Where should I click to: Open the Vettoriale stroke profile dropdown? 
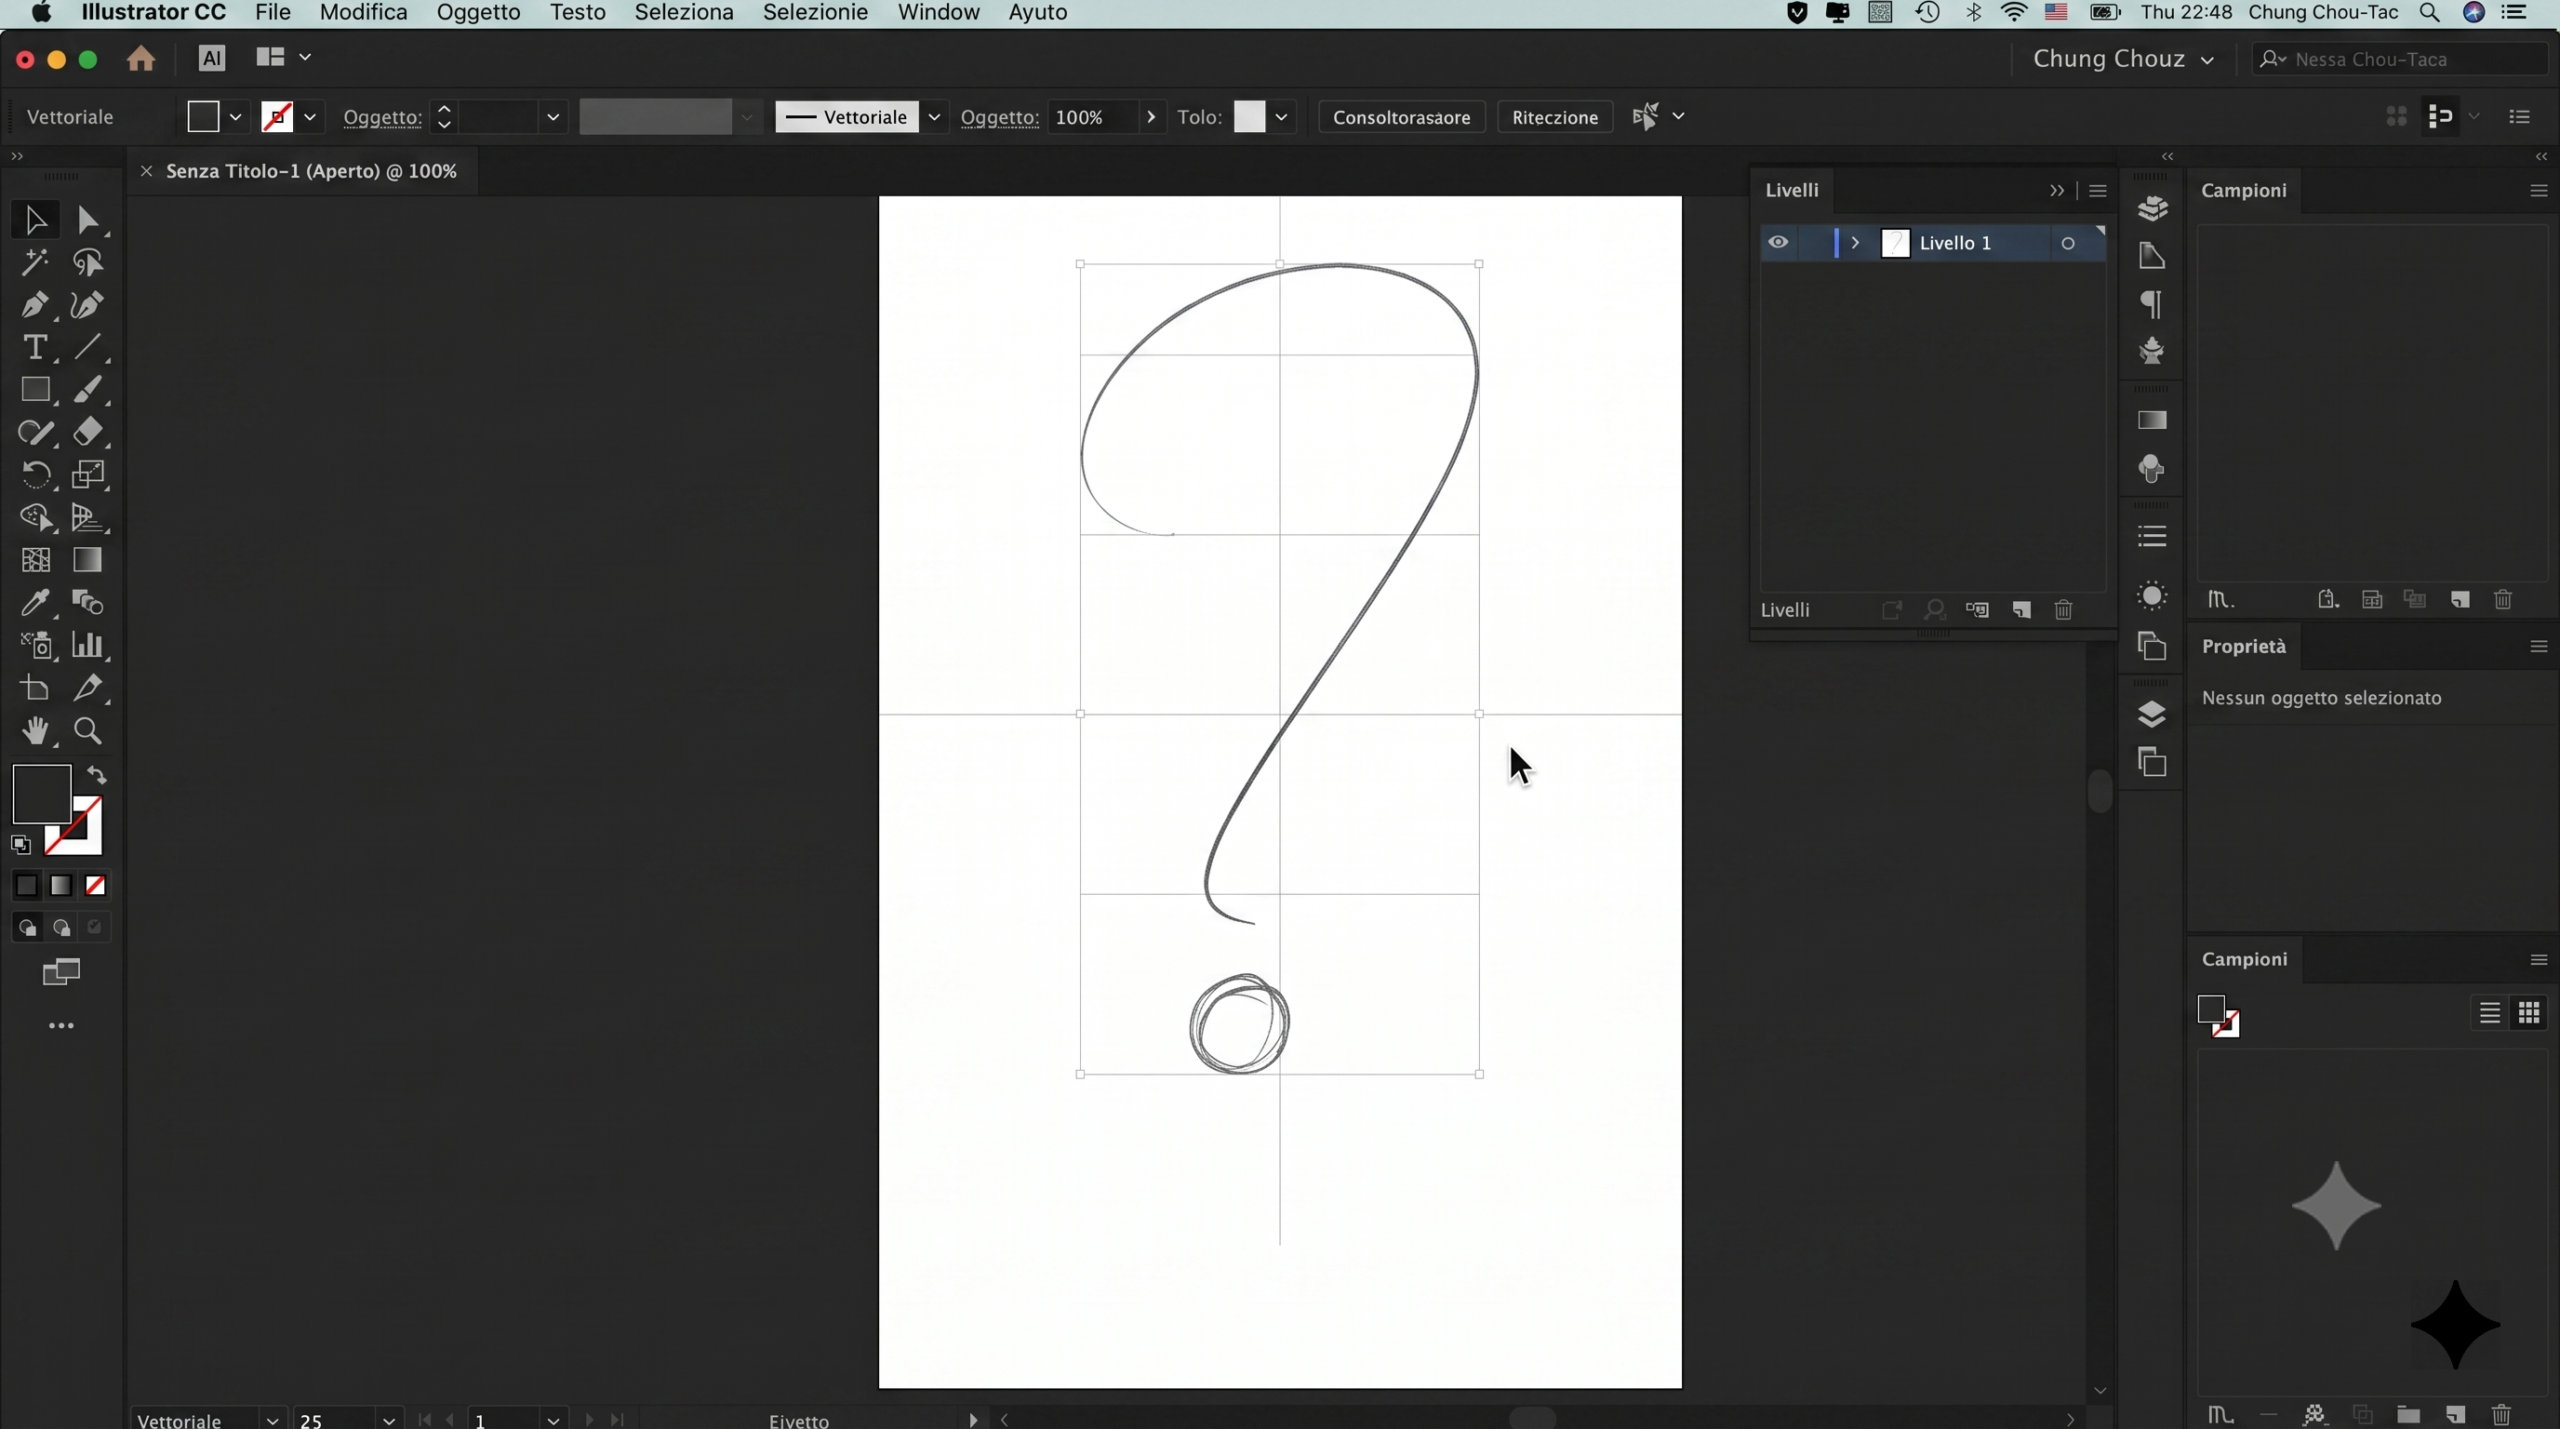coord(934,117)
